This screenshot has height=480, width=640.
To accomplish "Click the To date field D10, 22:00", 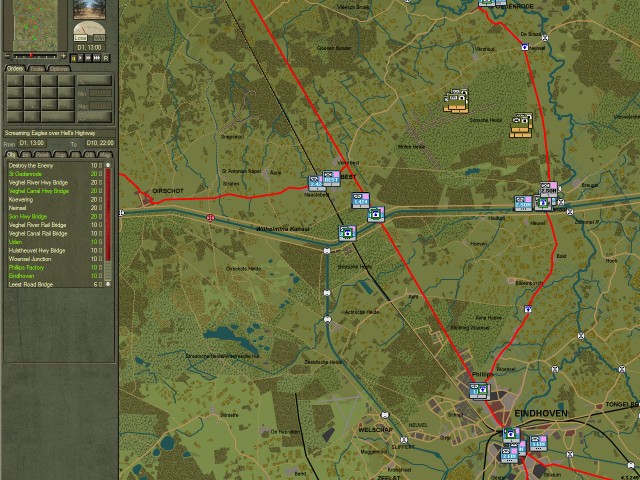I will [x=100, y=143].
